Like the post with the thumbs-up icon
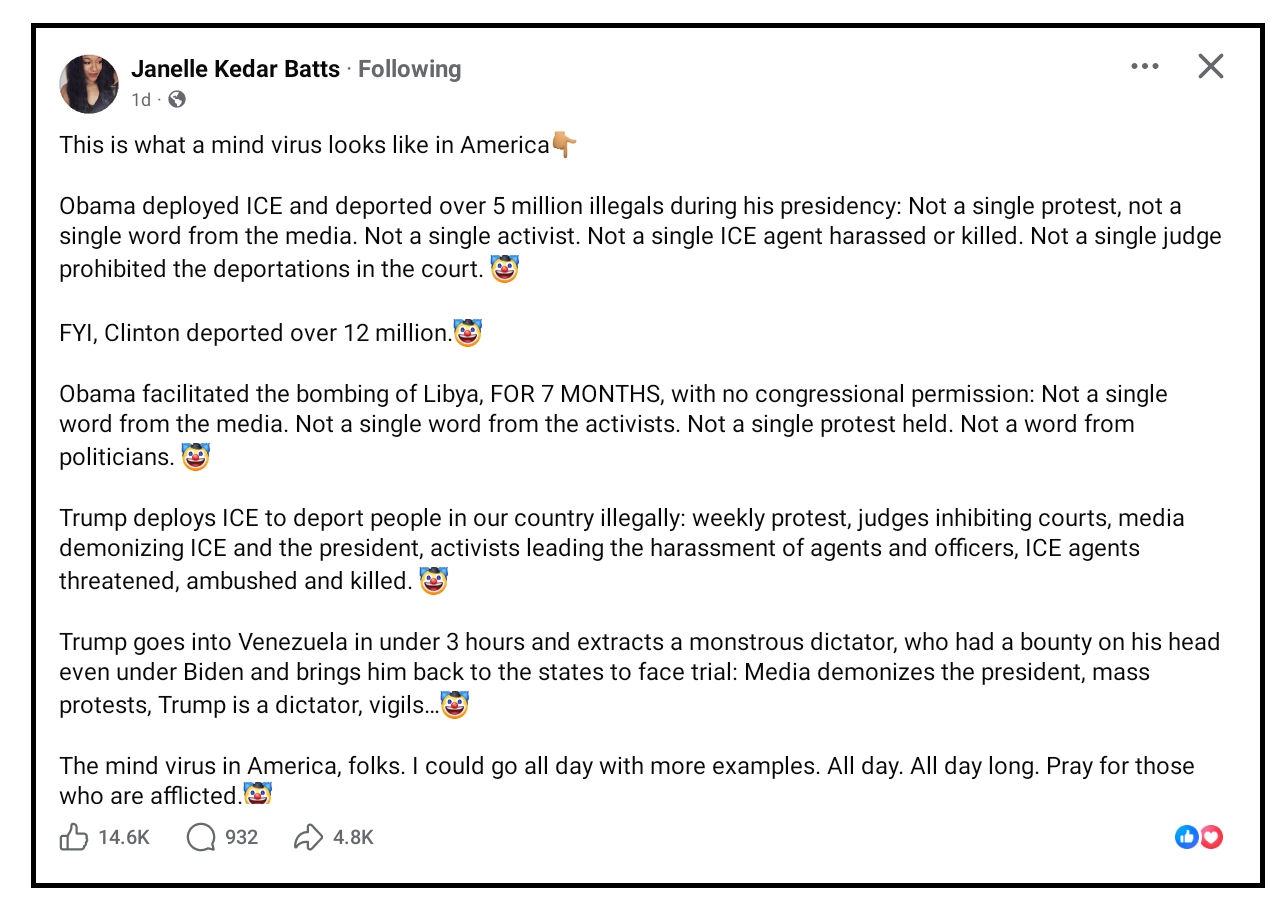The width and height of the screenshot is (1286, 904). pyautogui.click(x=74, y=837)
